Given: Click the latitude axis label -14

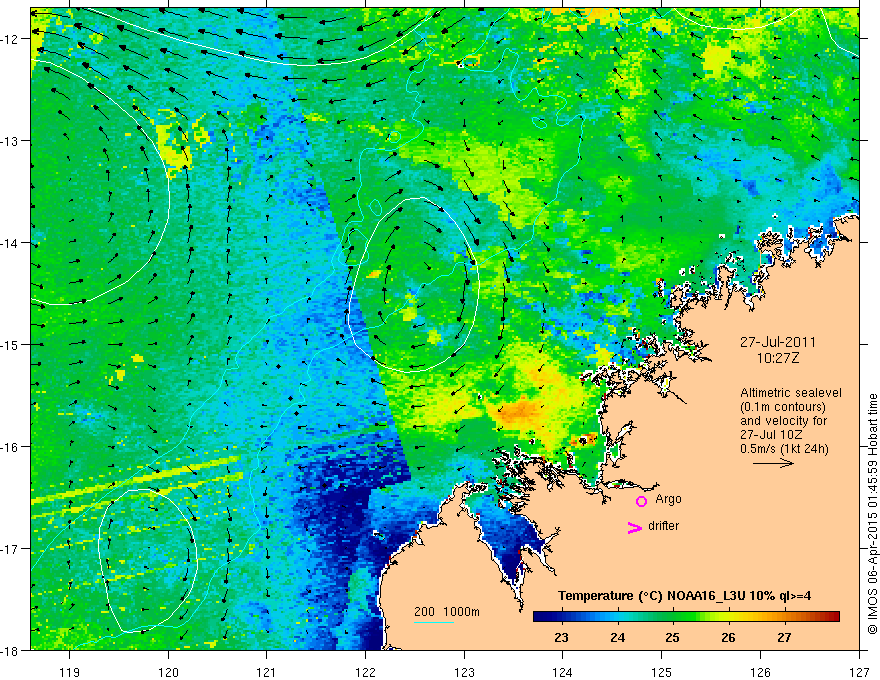Looking at the screenshot, I should click(x=9, y=243).
